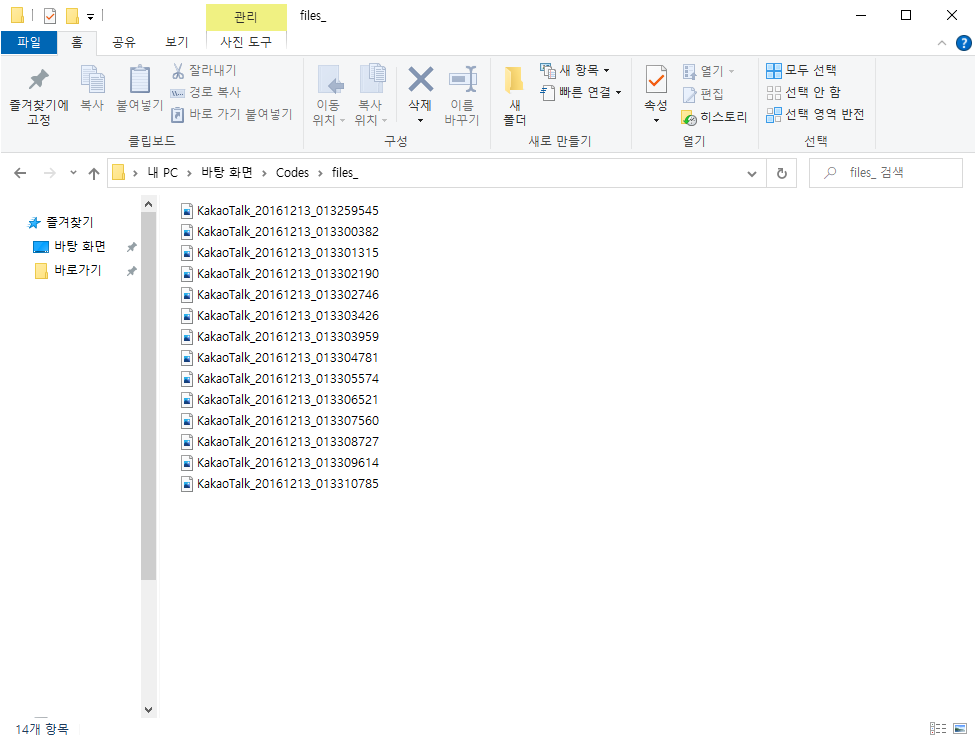
Task: Click 선택 영역 반전 (Invert selection)
Action: [x=815, y=114]
